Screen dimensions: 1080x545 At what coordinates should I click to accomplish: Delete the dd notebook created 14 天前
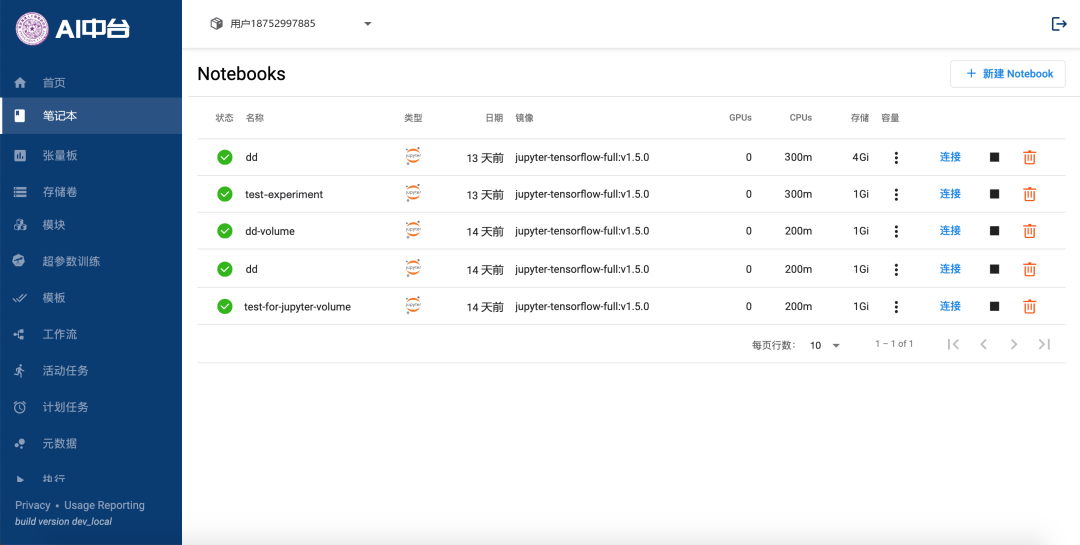[x=1029, y=269]
